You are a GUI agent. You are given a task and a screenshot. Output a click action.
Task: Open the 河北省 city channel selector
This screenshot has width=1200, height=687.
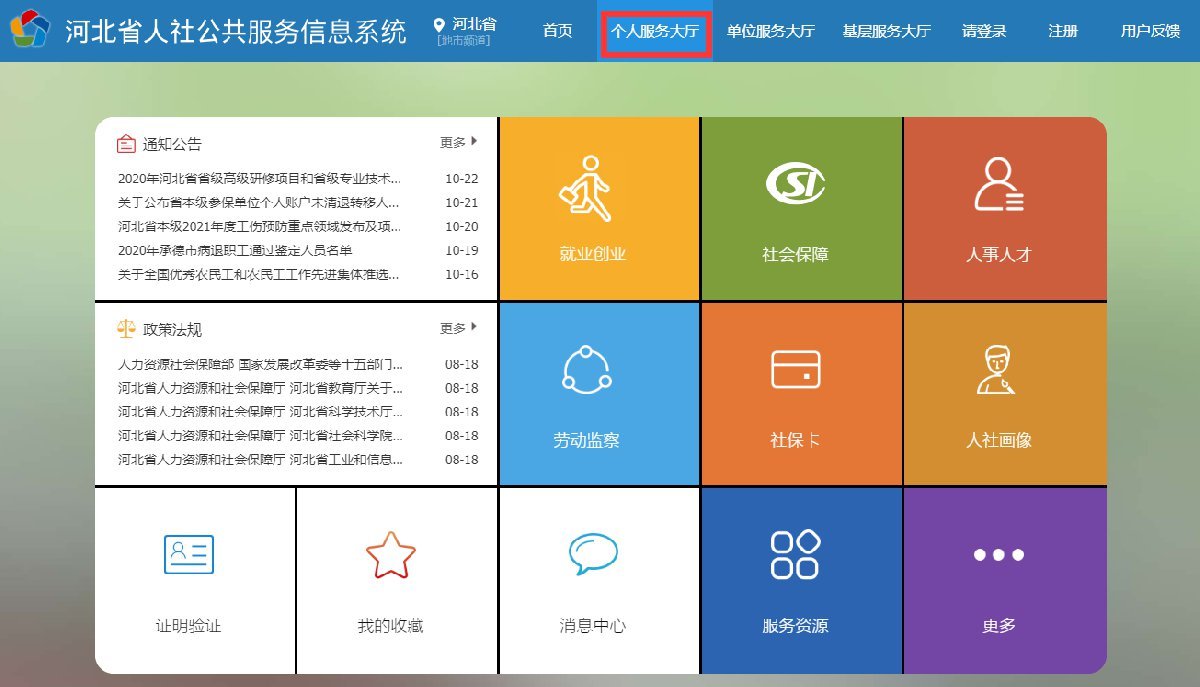(466, 31)
